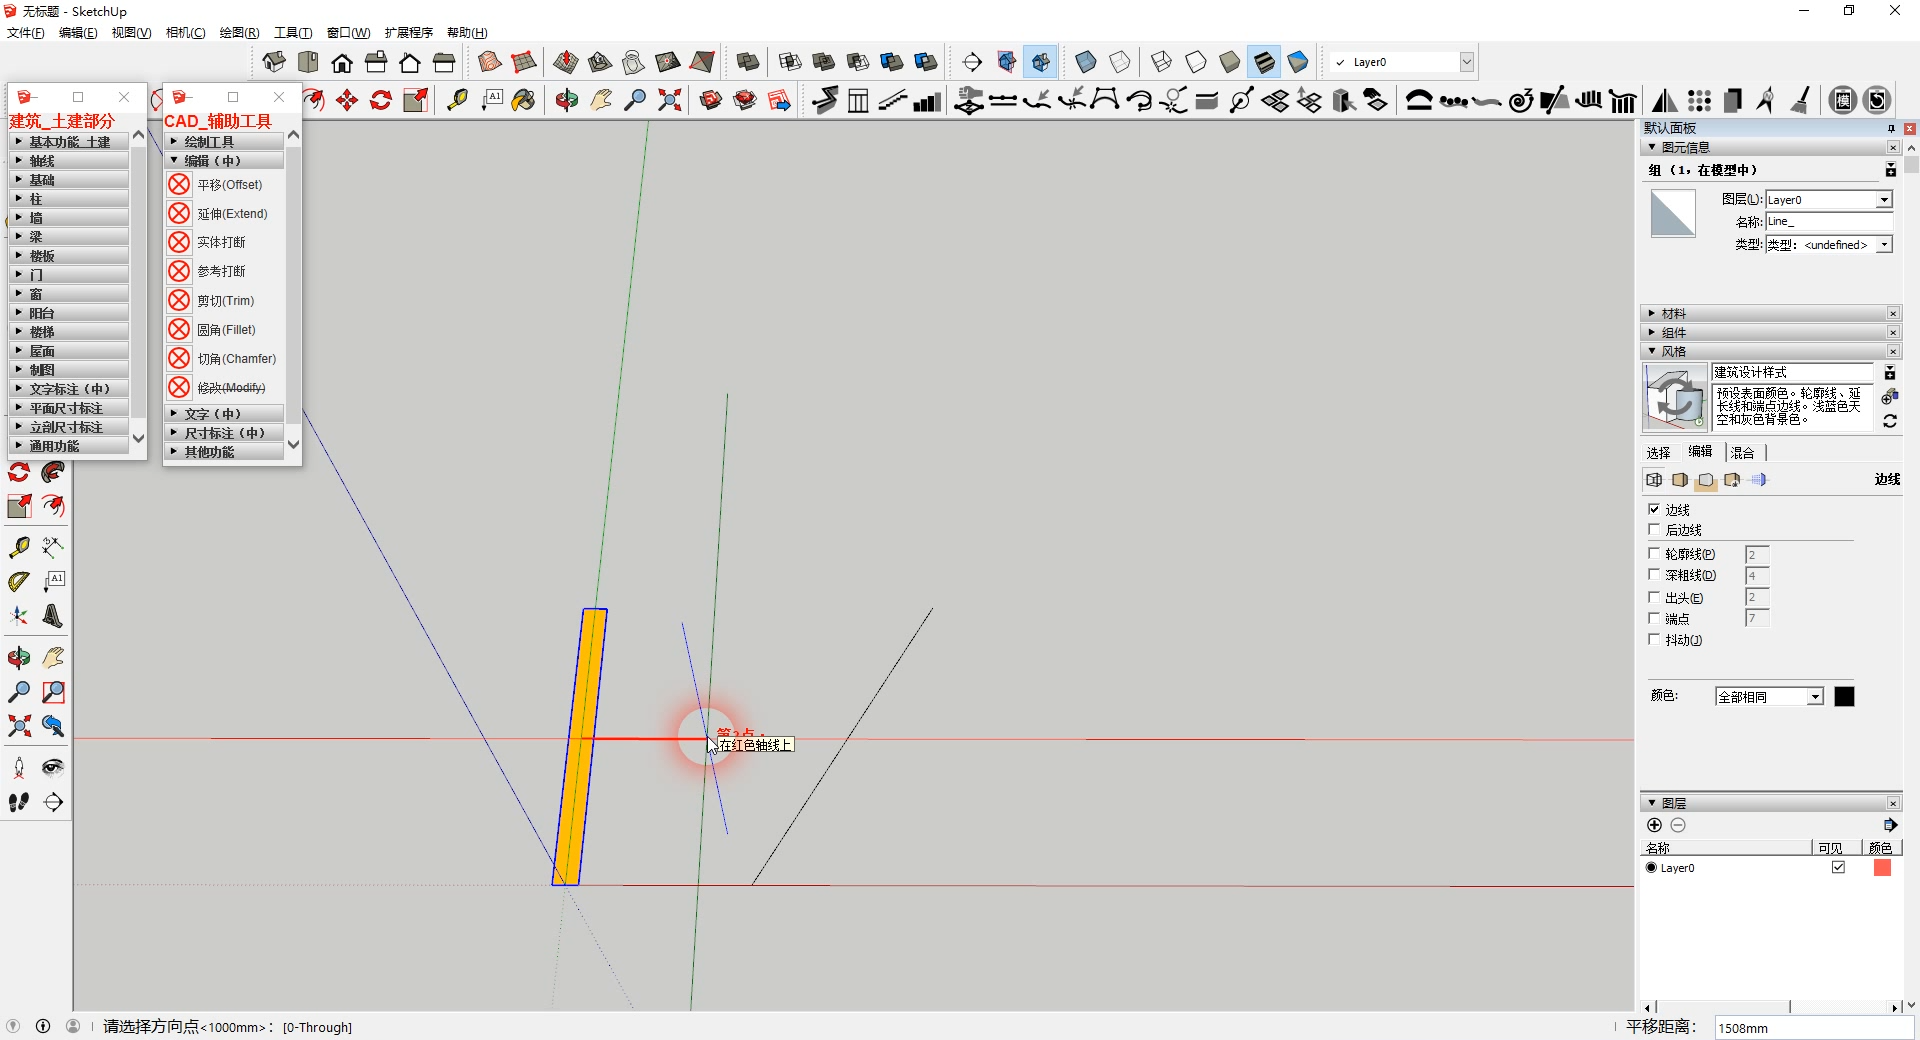Open the Section Plane tool

pyautogui.click(x=972, y=62)
